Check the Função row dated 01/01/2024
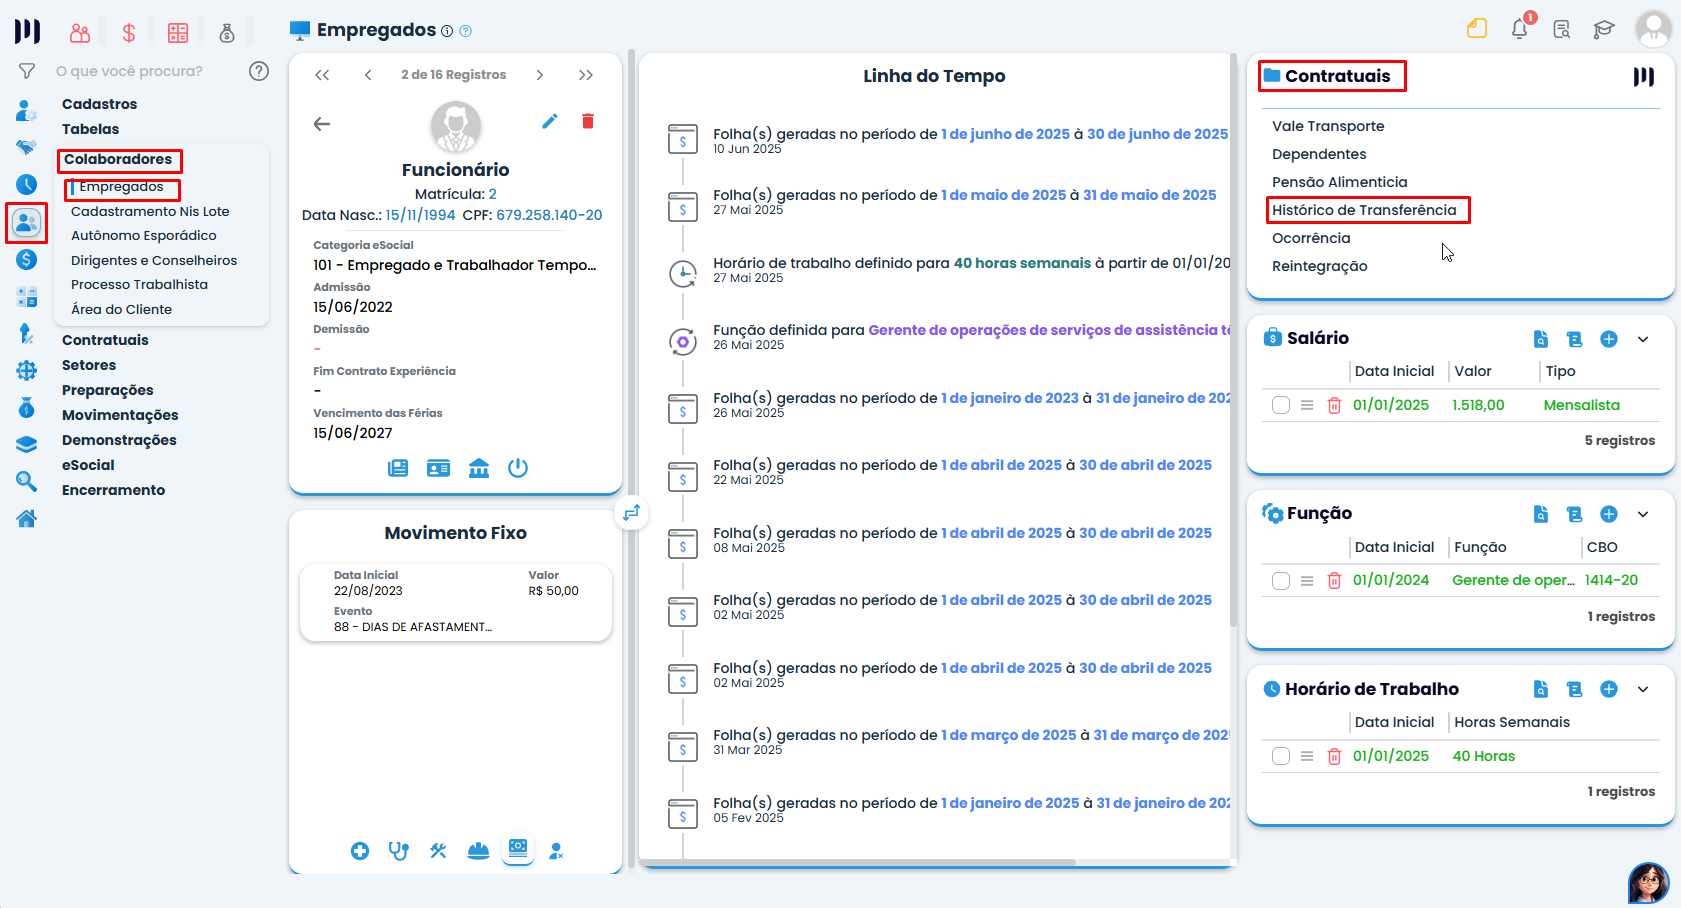The image size is (1681, 908). 1281,581
